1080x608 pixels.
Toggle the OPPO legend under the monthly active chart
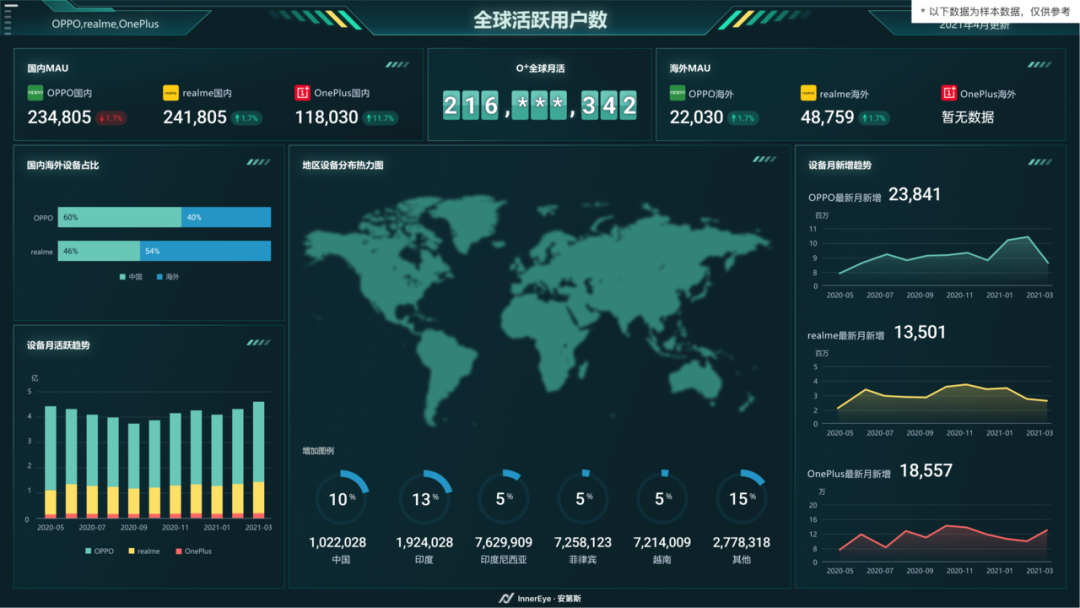(99, 551)
